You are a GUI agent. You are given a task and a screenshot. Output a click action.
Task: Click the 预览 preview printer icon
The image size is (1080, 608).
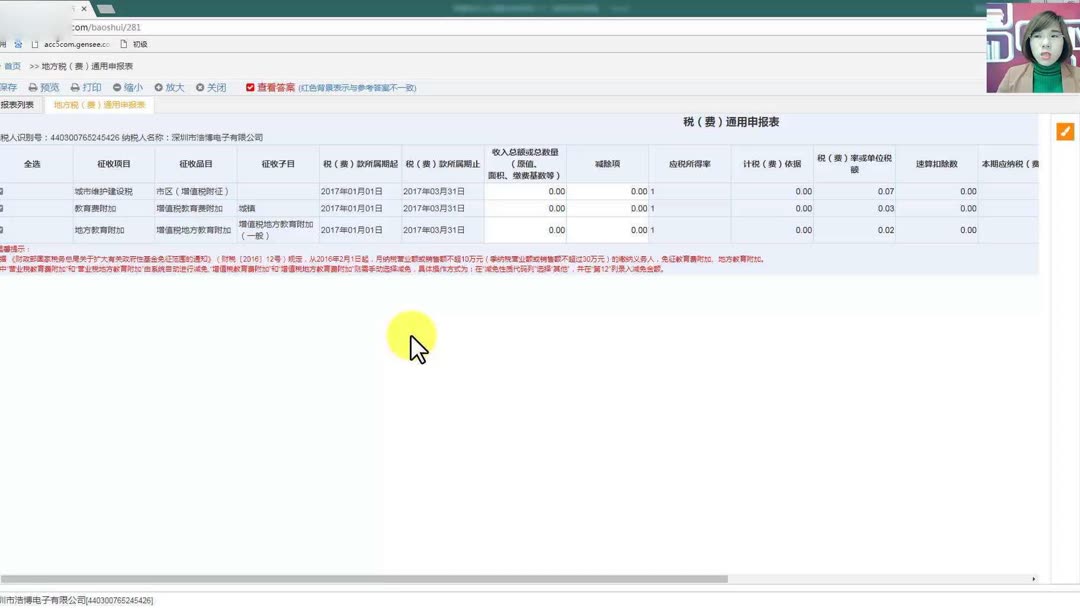click(33, 87)
